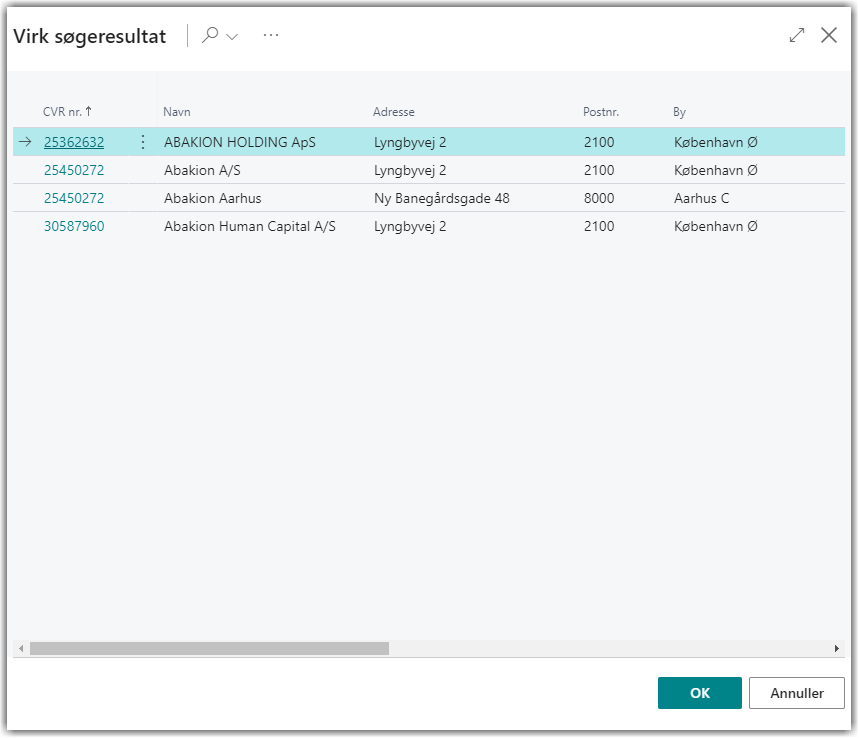Click the scrollbar right arrow

pyautogui.click(x=837, y=649)
